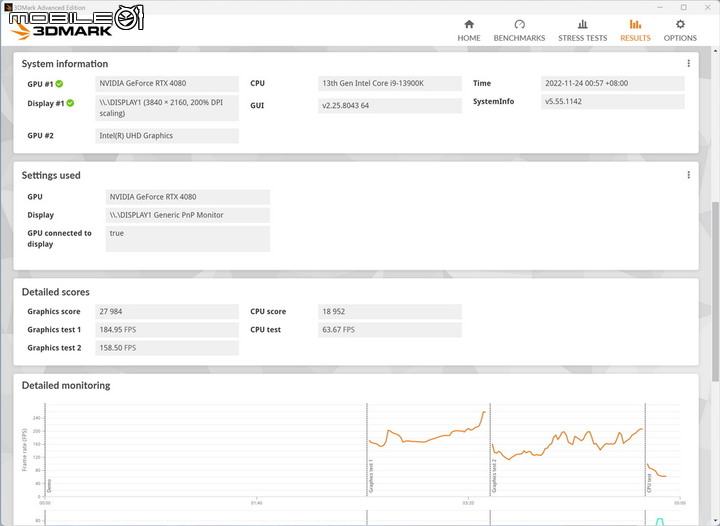Select the RESULTS tab
This screenshot has width=720, height=526.
(635, 31)
